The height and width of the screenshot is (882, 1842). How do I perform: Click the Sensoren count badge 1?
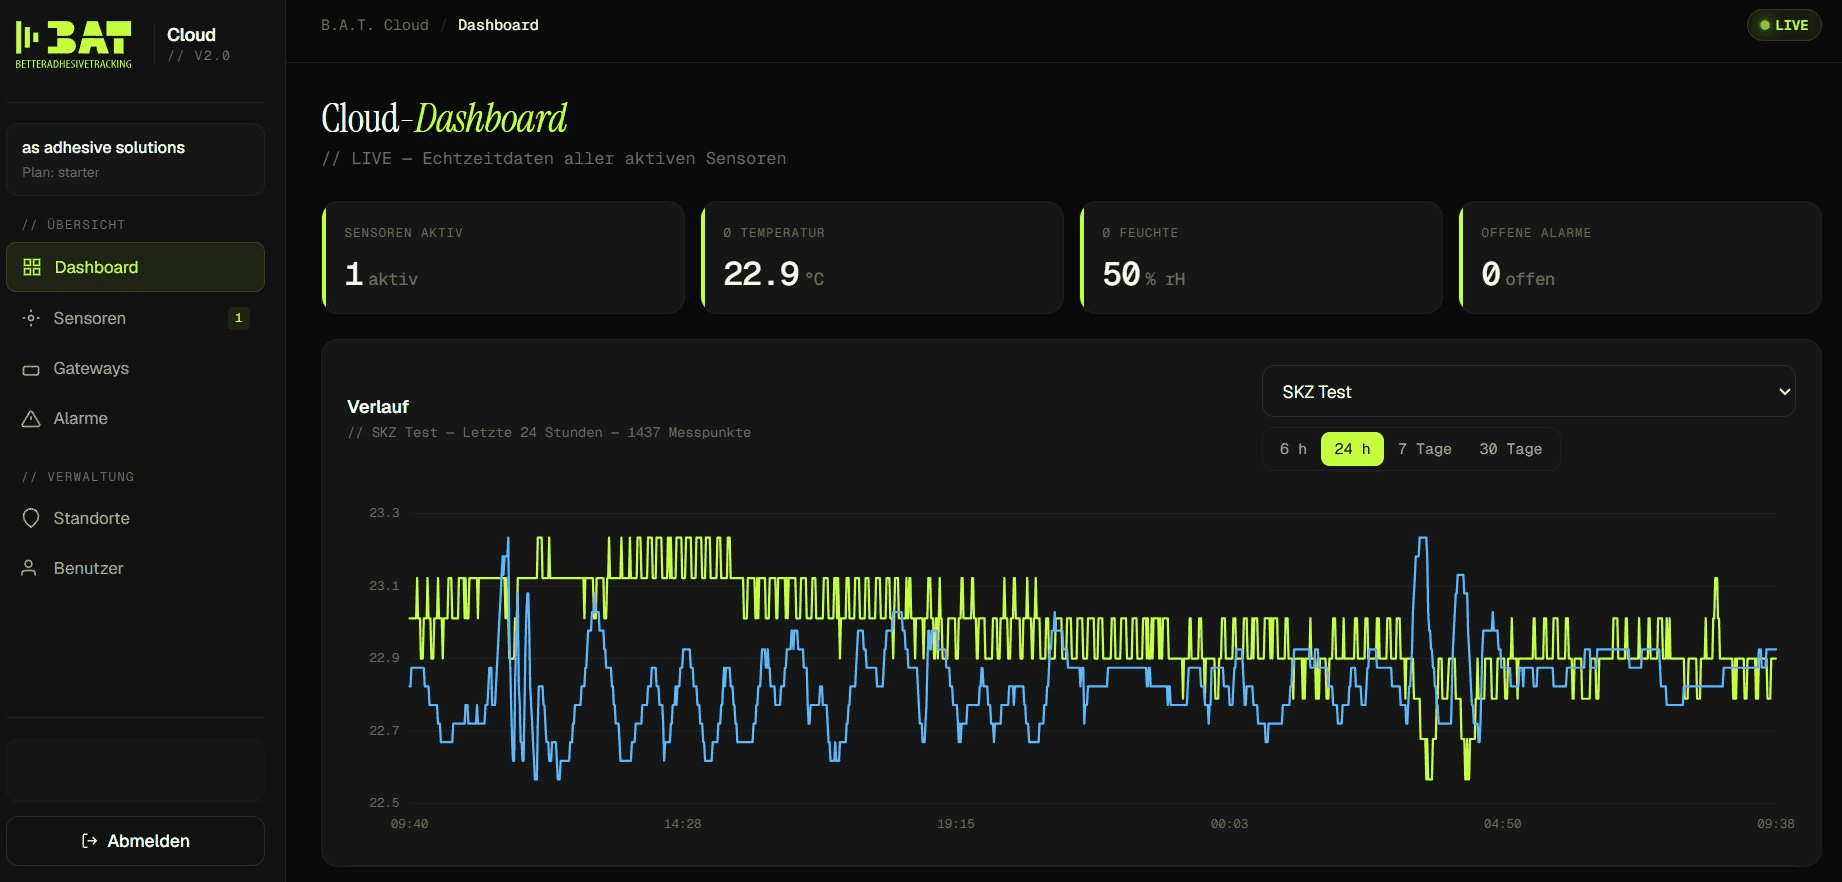coord(238,318)
